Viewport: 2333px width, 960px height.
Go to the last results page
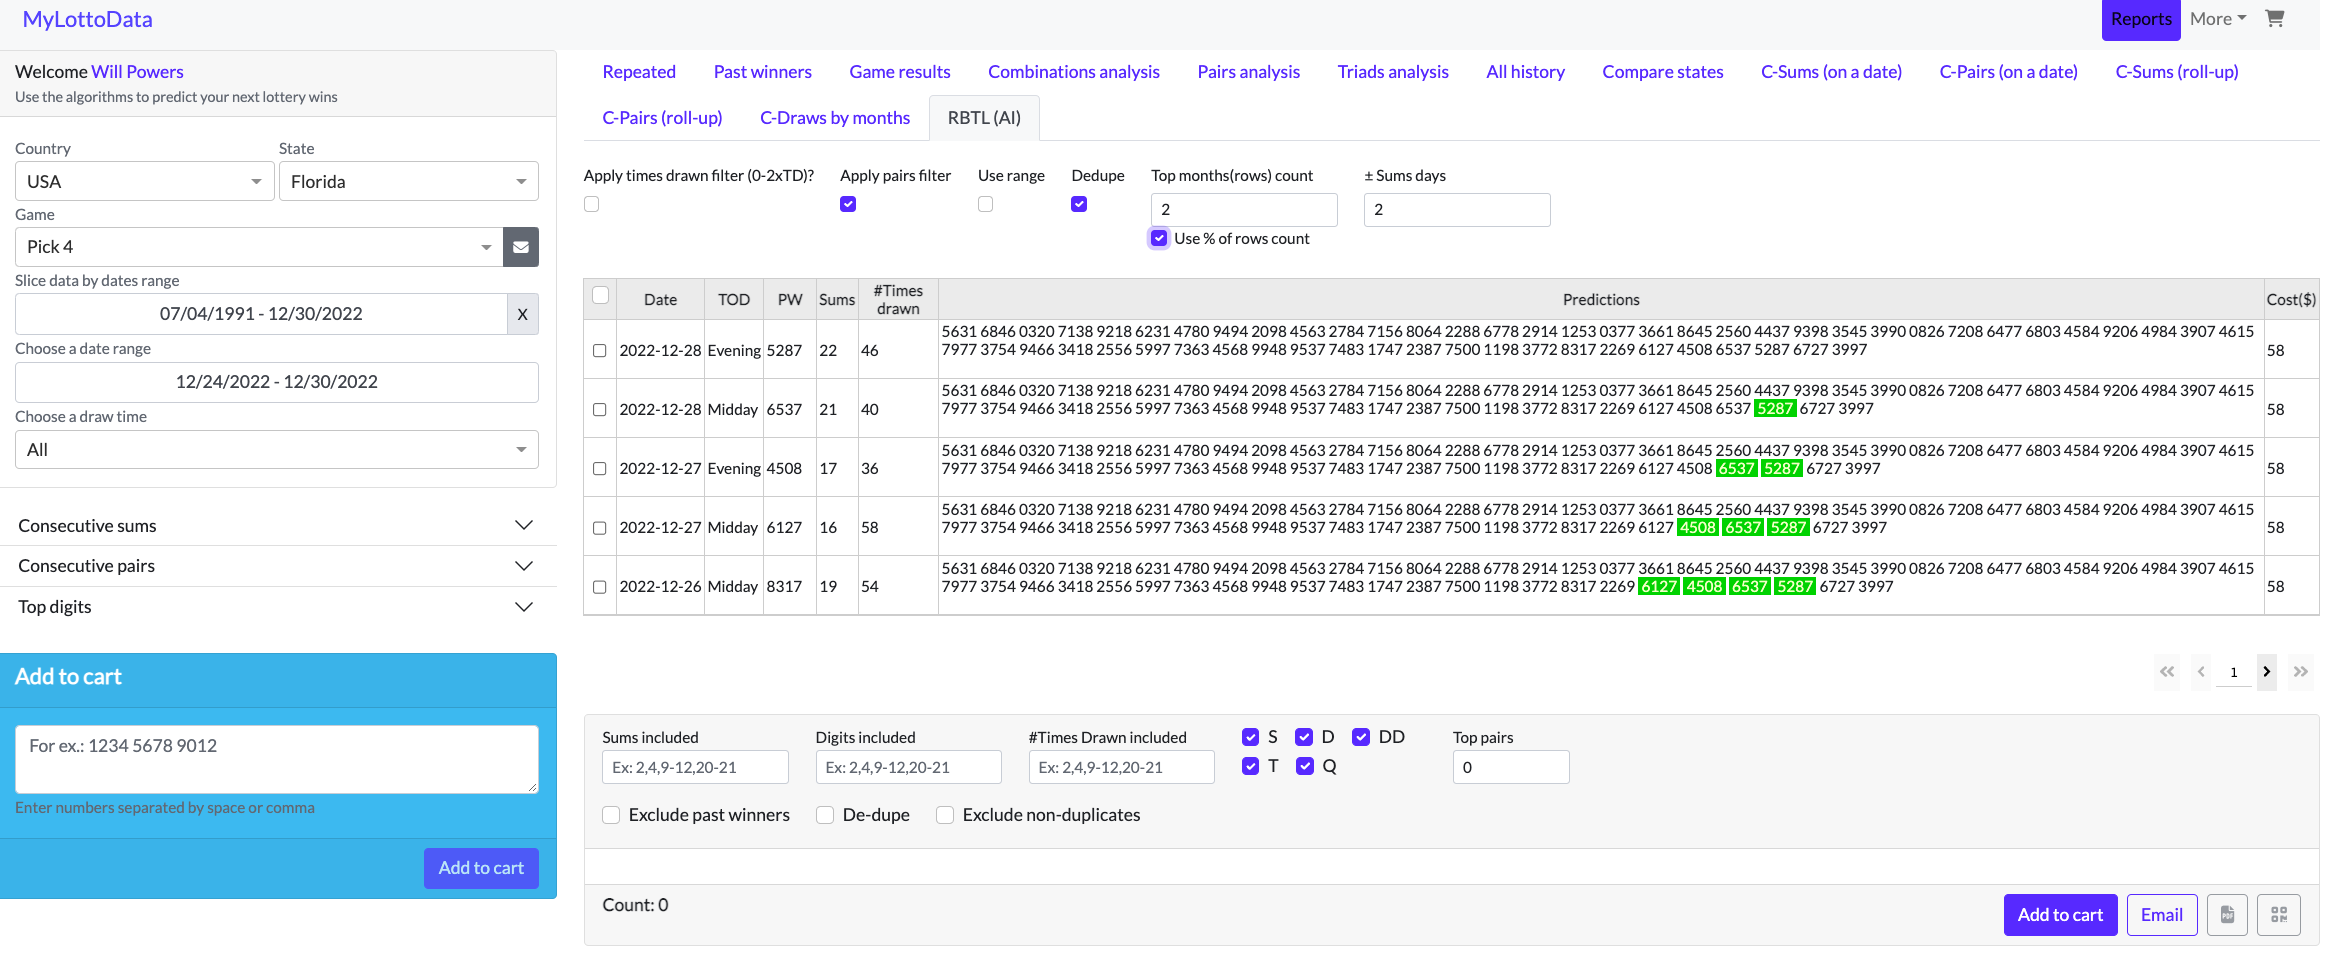click(x=2301, y=672)
